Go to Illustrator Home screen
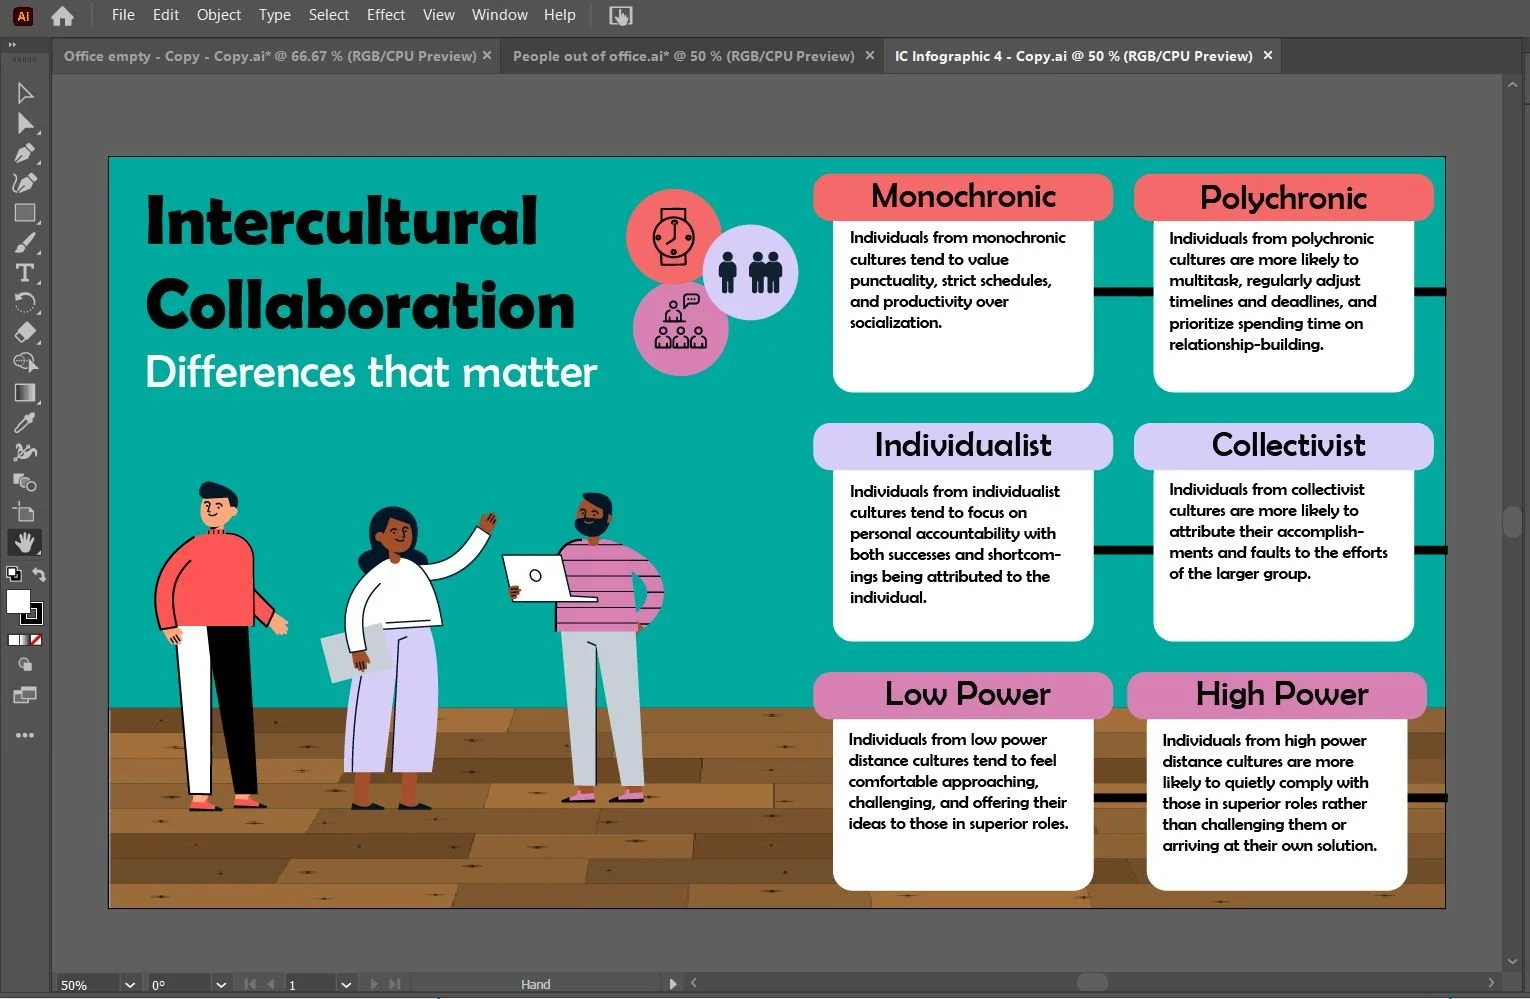The width and height of the screenshot is (1530, 999). click(x=62, y=16)
